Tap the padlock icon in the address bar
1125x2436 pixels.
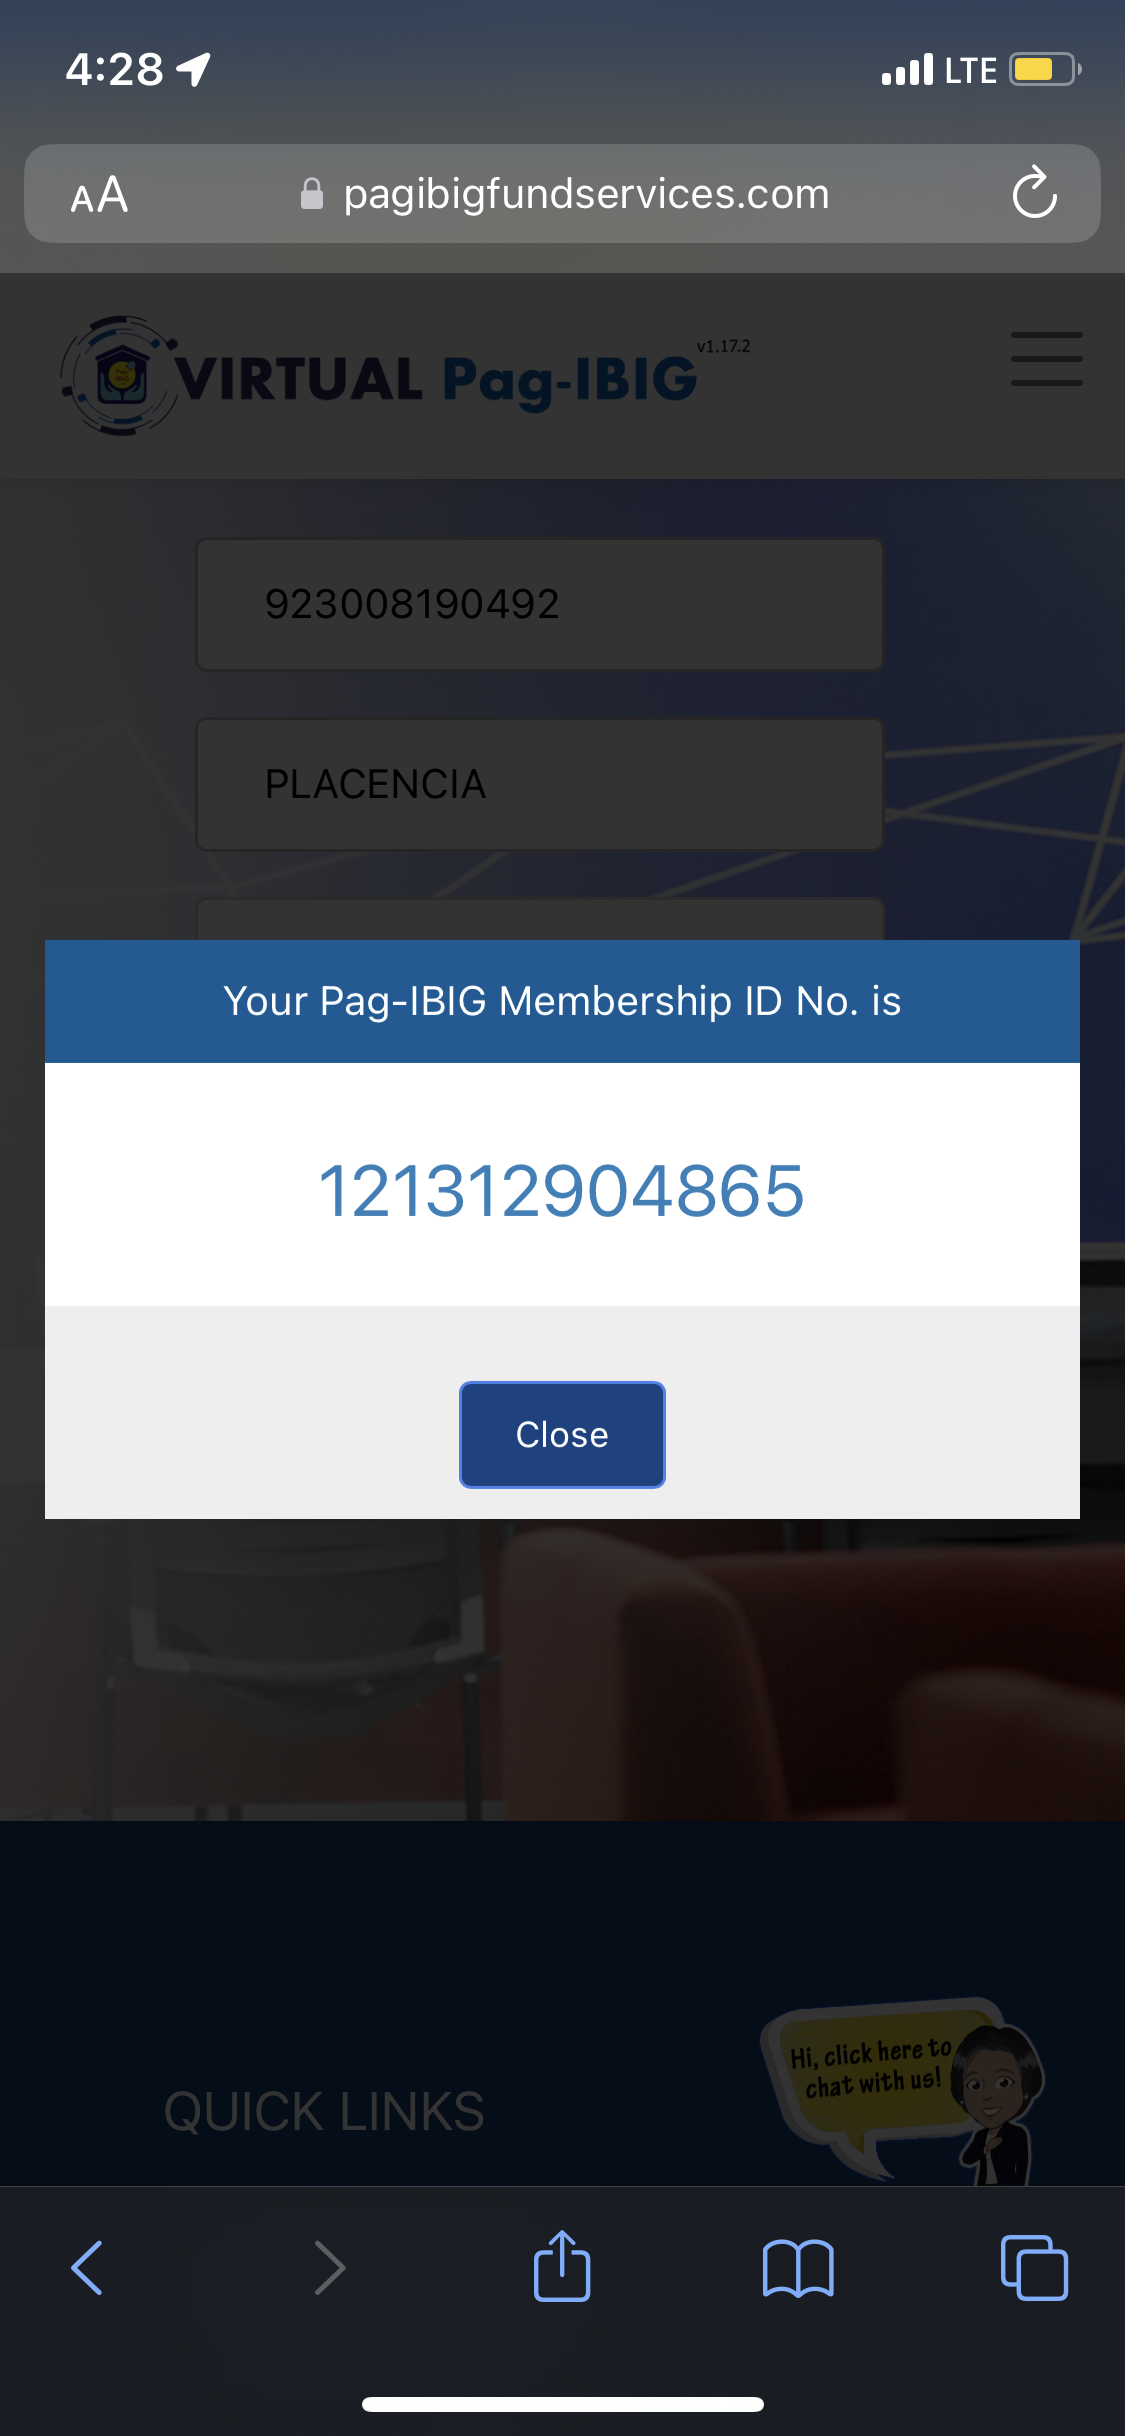[312, 194]
